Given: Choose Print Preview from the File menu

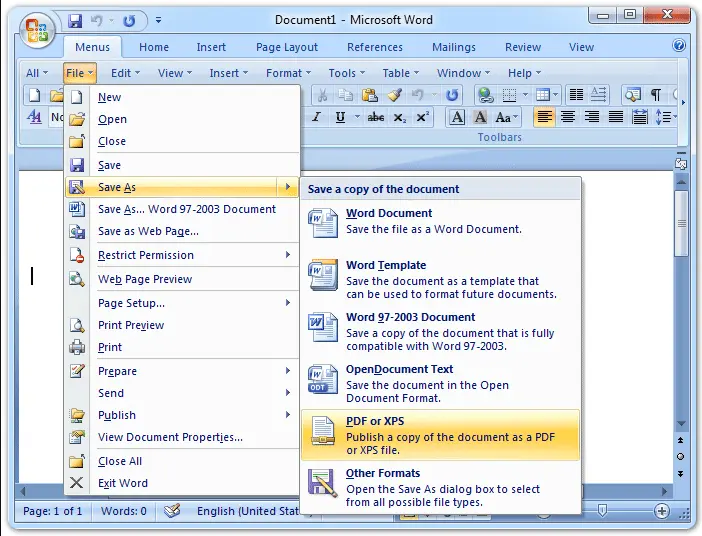Looking at the screenshot, I should pos(182,325).
